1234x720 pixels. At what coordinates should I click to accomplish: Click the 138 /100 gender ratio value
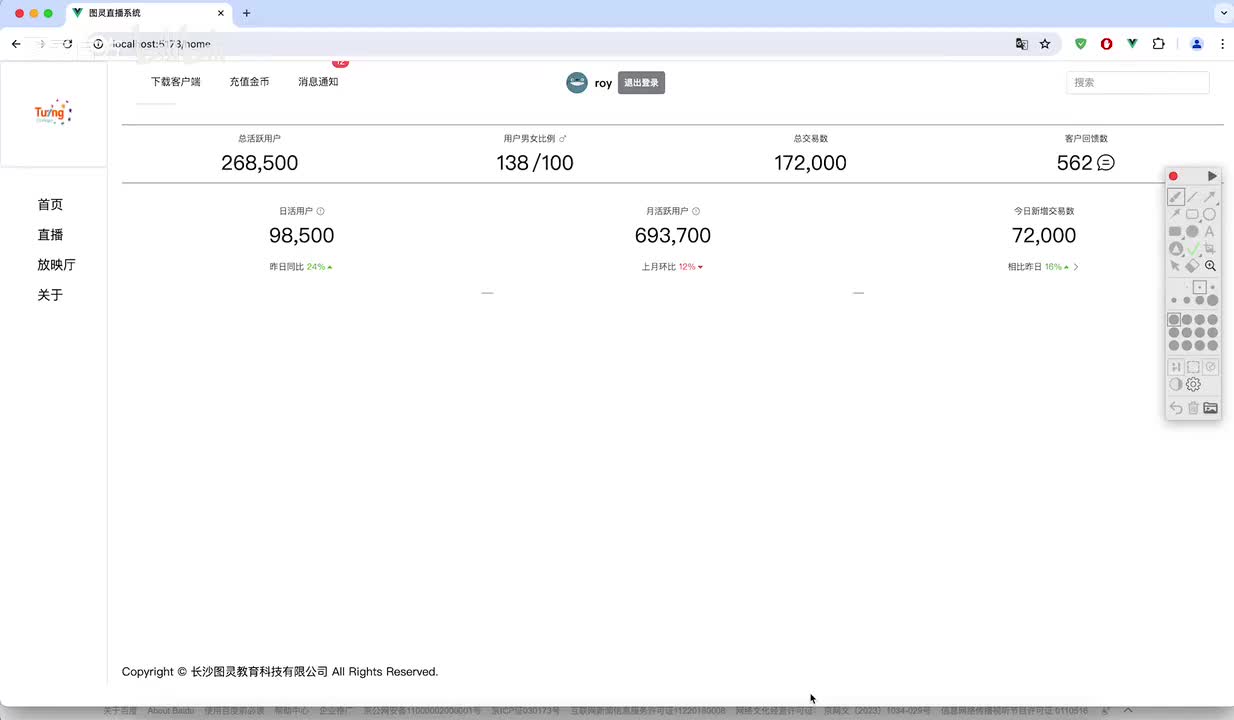[535, 163]
